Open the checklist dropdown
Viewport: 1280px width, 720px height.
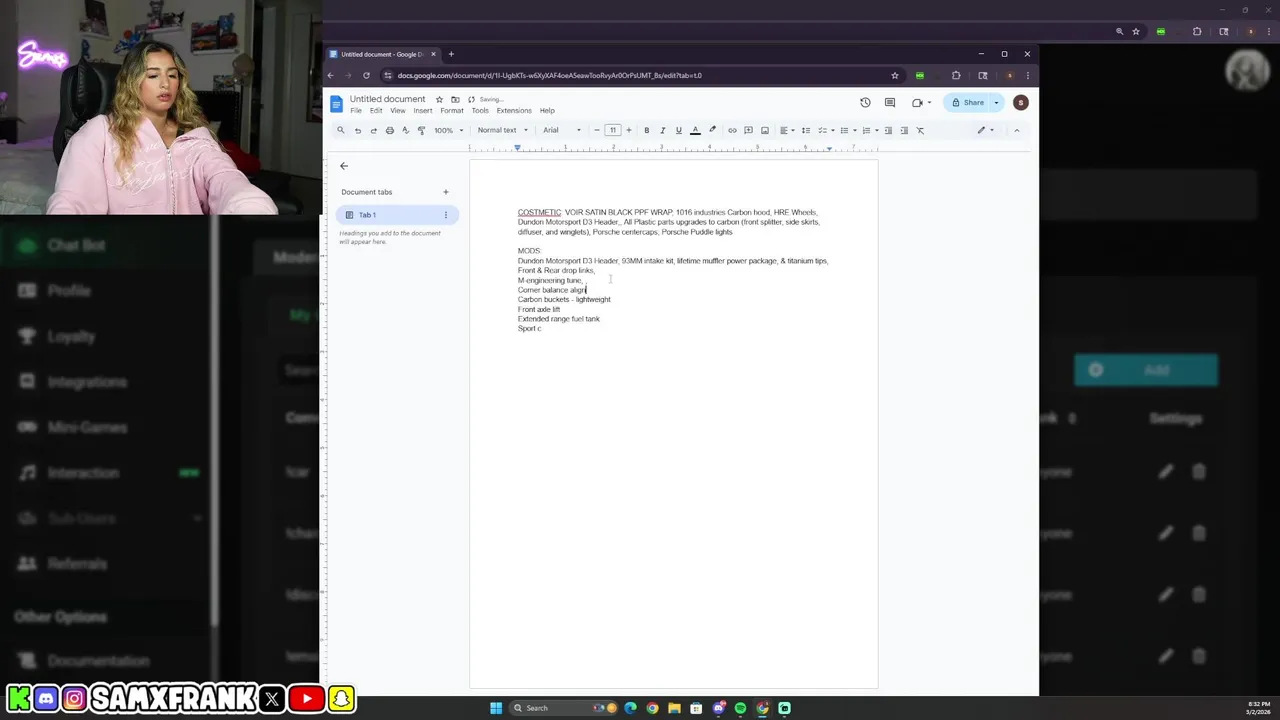coord(825,130)
